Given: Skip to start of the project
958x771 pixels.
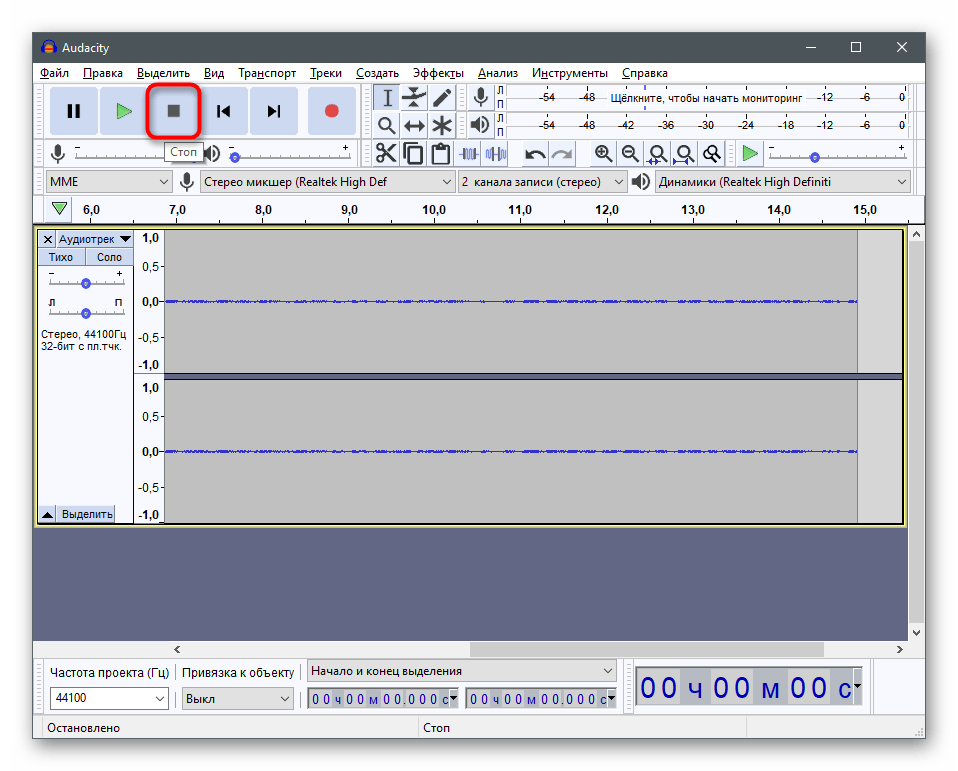Looking at the screenshot, I should click(224, 111).
